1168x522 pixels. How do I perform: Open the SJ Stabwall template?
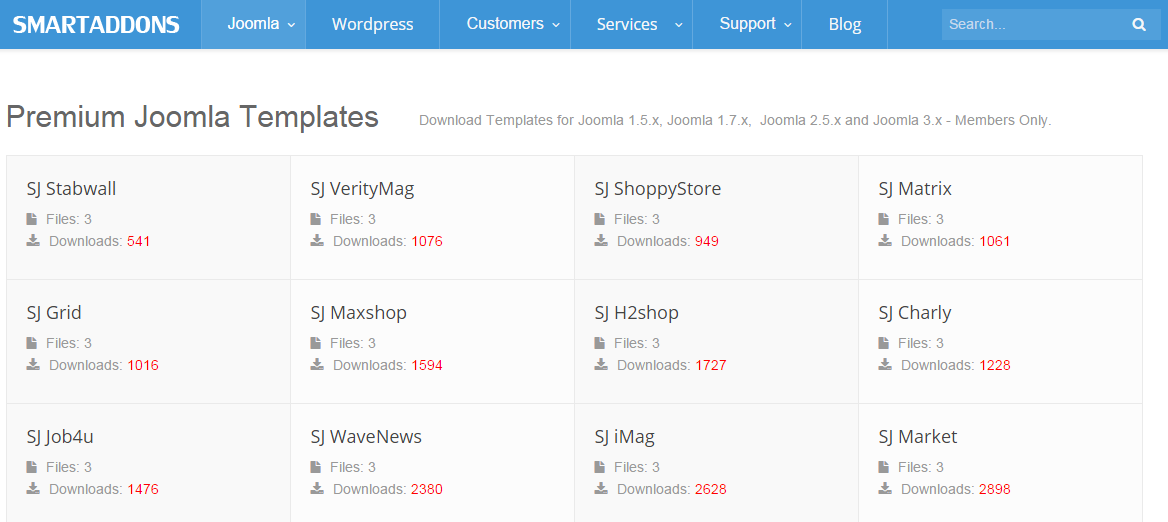click(x=72, y=189)
